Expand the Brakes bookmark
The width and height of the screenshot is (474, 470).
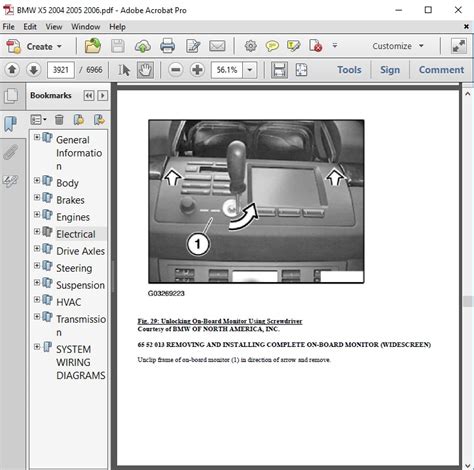tap(37, 197)
